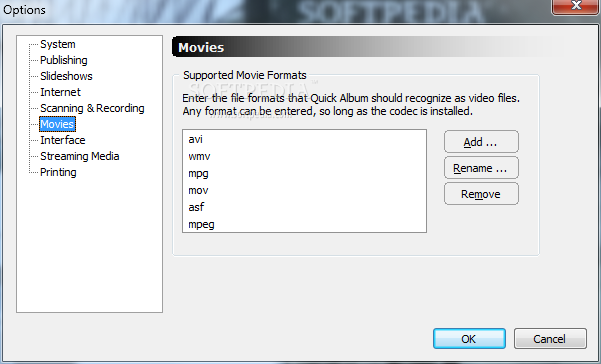Confirm the options with OK
Screen dimensions: 601x364
coord(469,339)
